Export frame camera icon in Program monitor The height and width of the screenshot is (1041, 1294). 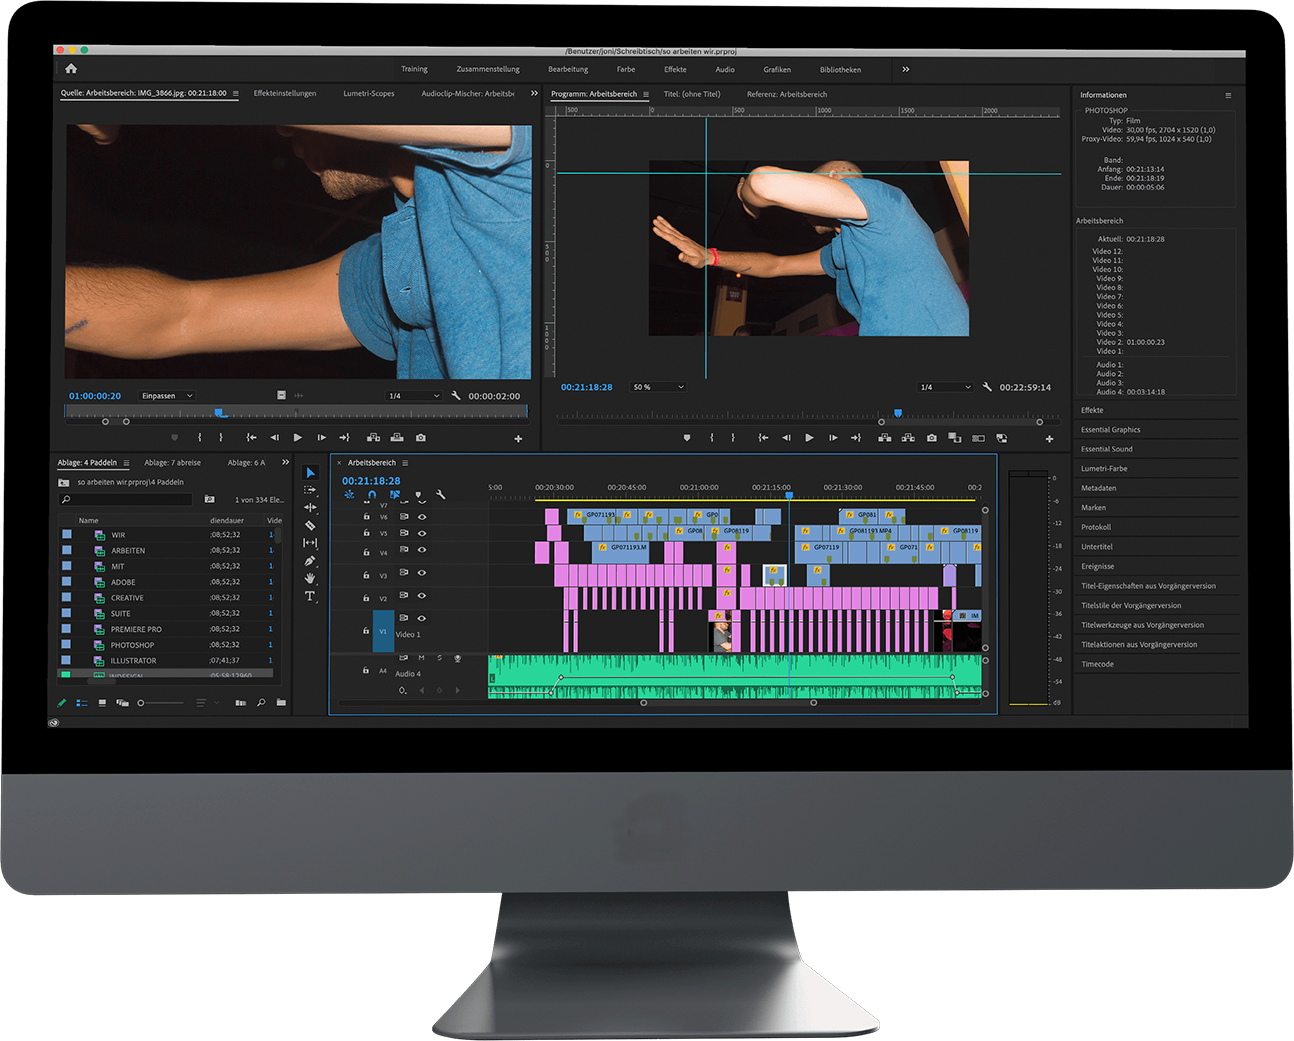pyautogui.click(x=932, y=438)
